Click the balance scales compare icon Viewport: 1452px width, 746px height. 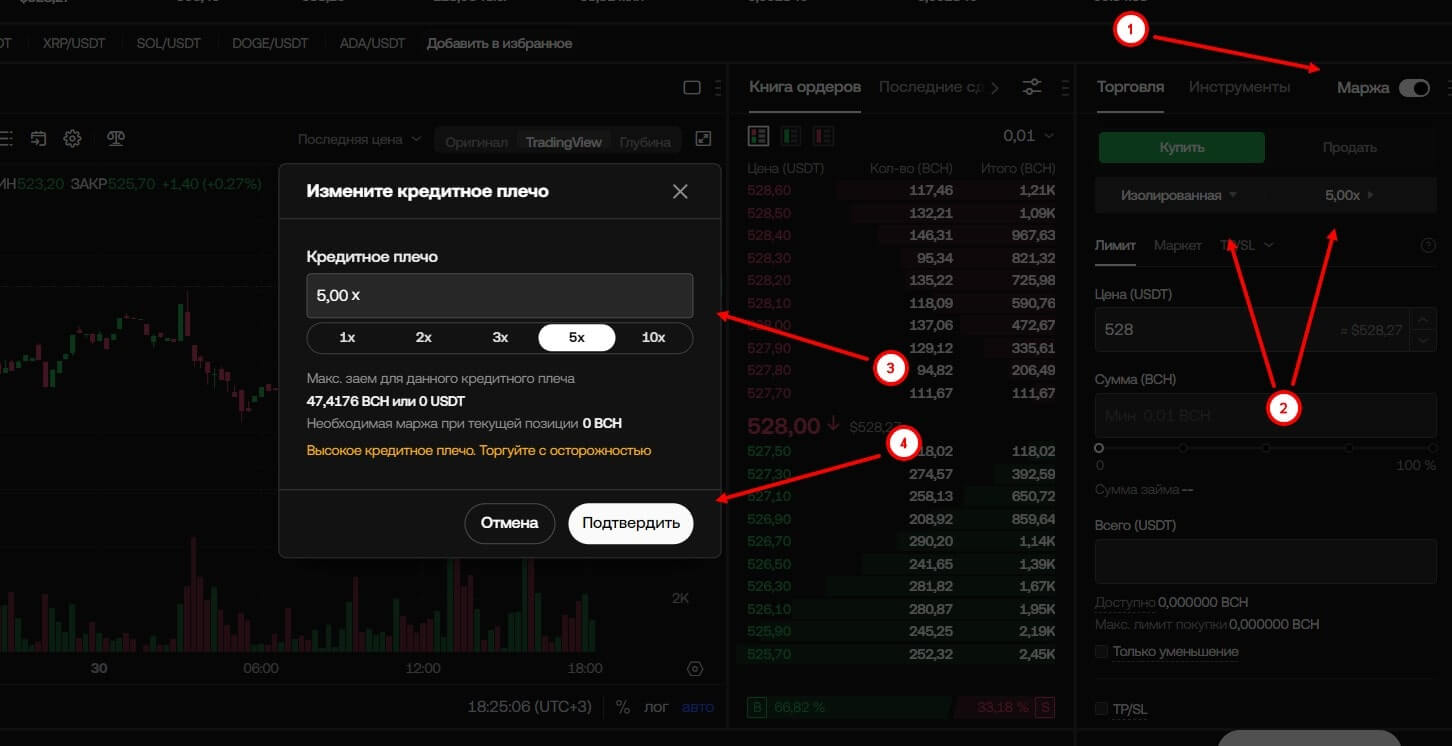[116, 139]
